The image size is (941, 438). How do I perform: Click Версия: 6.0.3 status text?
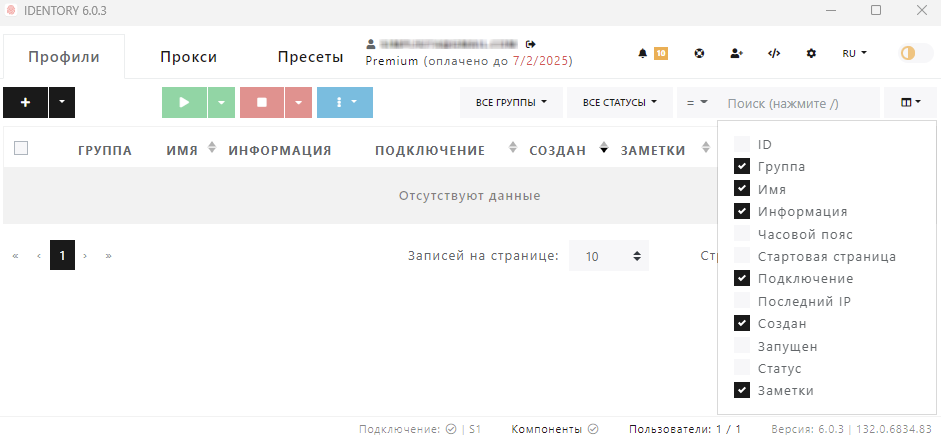pos(807,429)
